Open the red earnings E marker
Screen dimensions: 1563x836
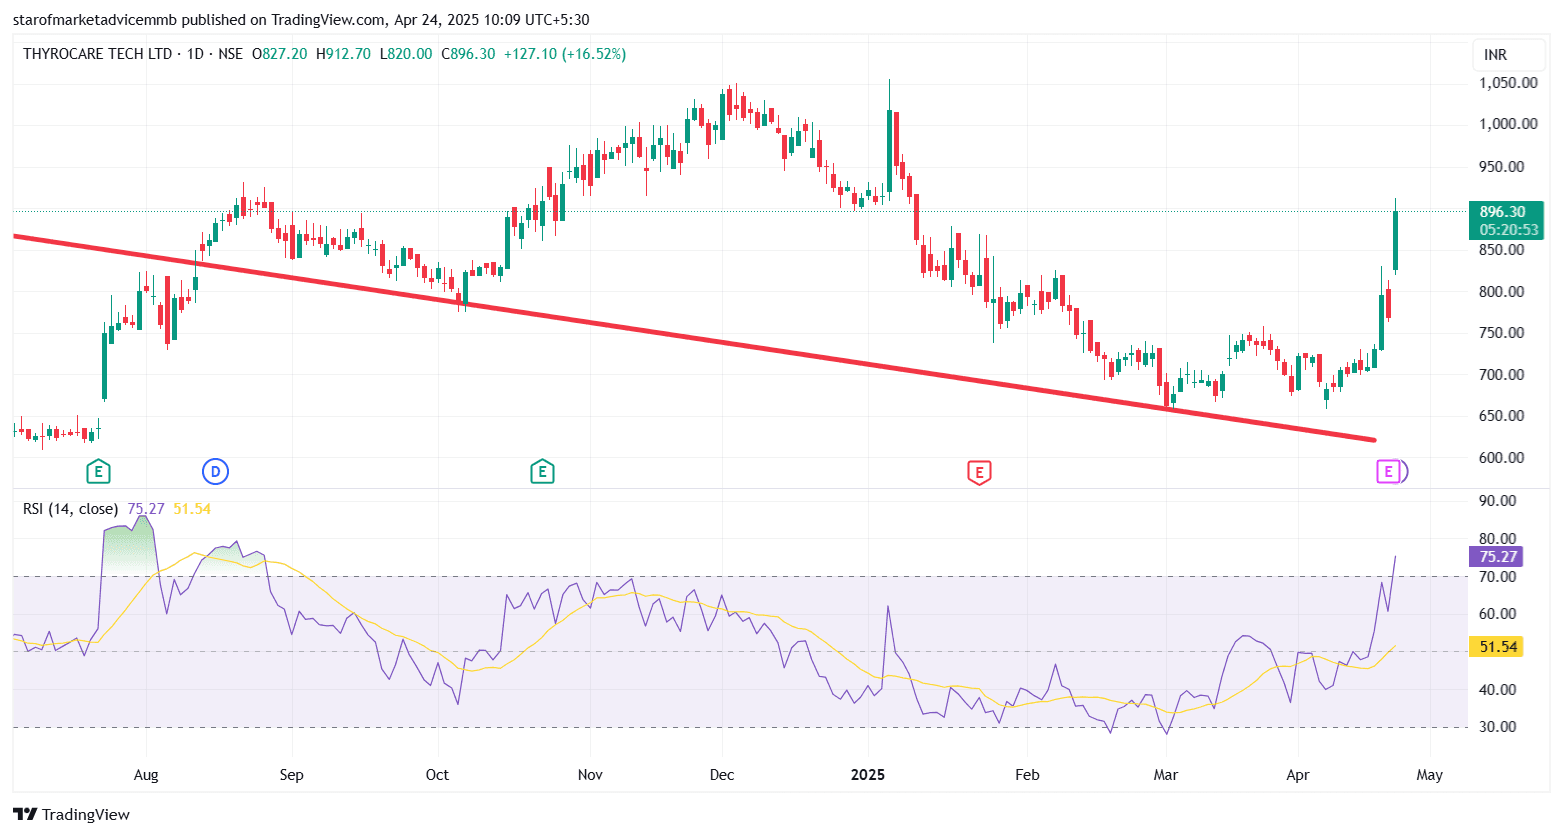pyautogui.click(x=979, y=472)
